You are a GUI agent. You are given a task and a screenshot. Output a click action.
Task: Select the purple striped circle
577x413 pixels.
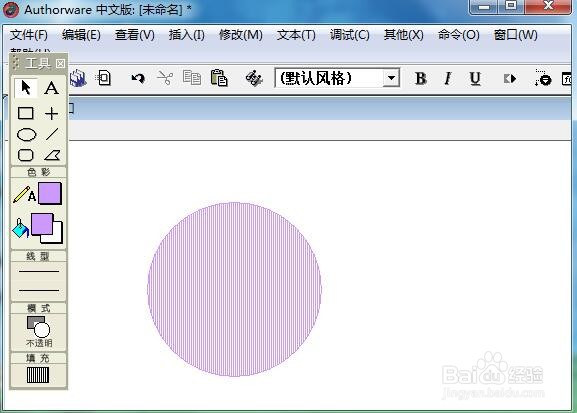point(234,289)
